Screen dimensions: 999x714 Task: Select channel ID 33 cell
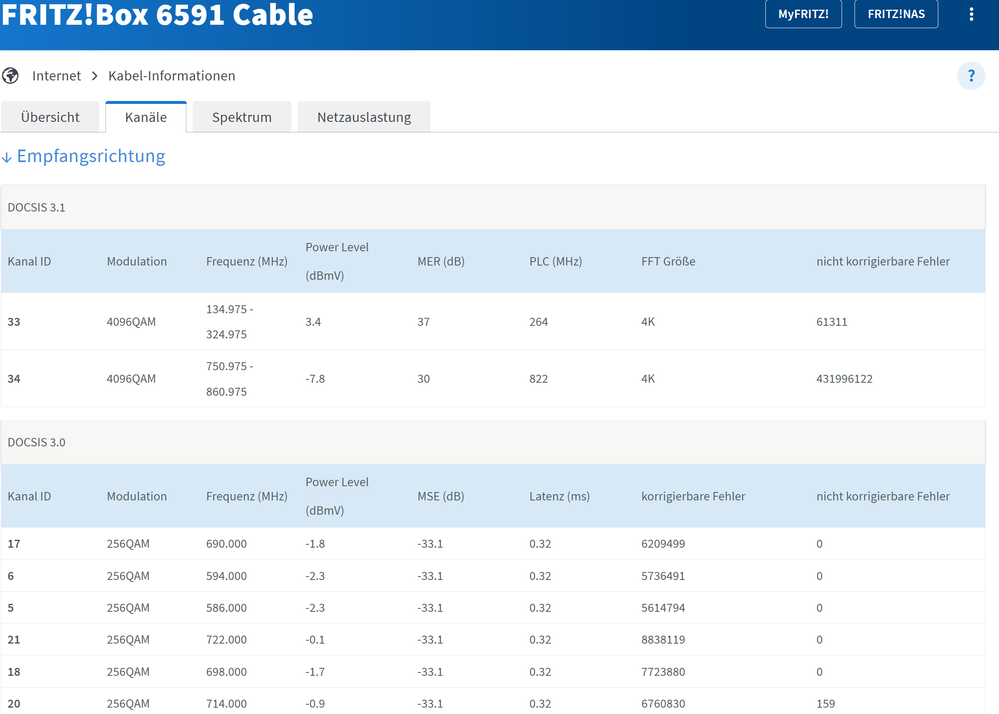14,322
